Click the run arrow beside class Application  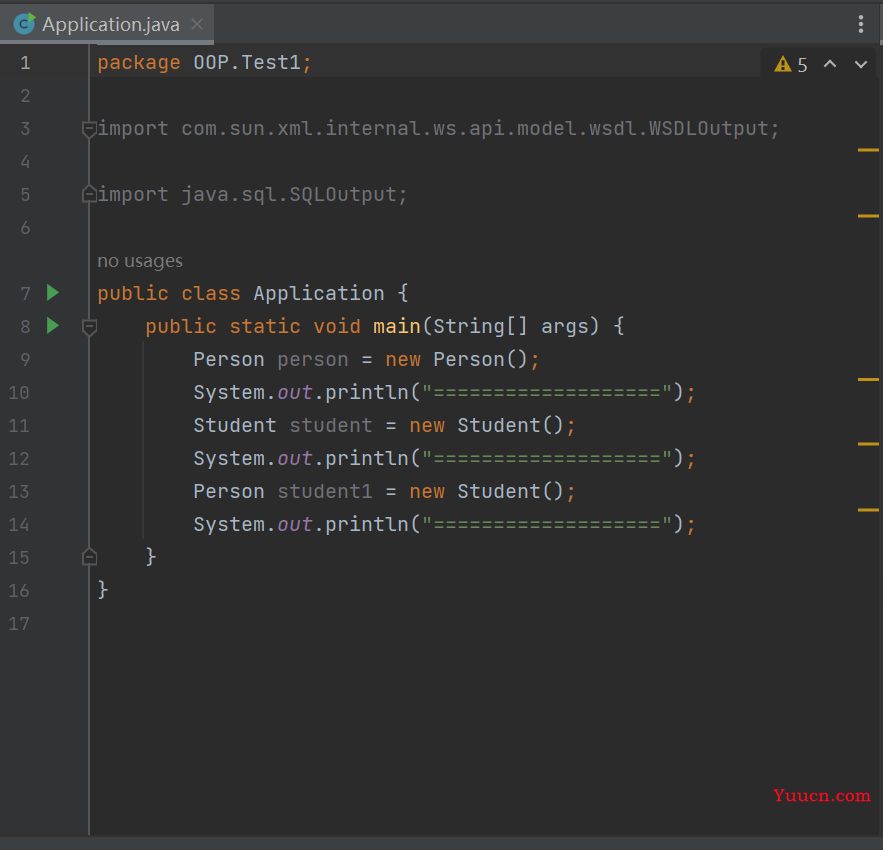coord(52,293)
